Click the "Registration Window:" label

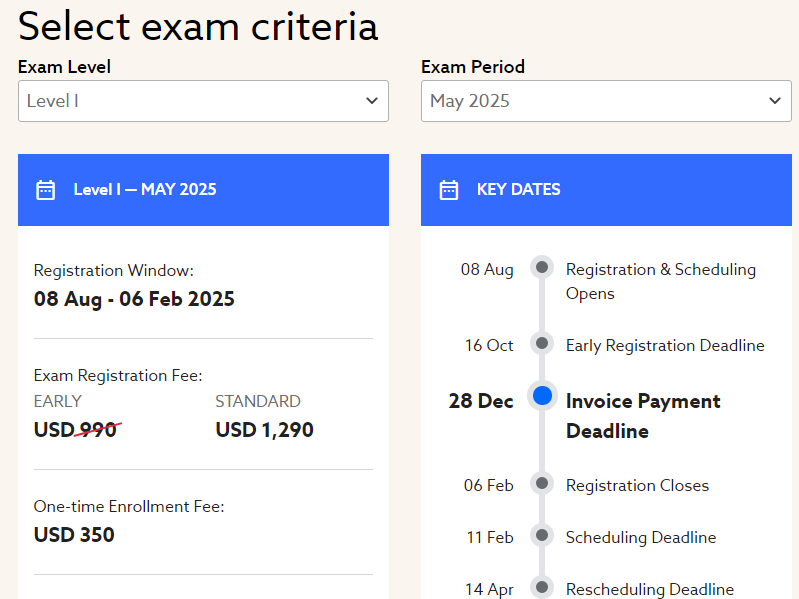(114, 270)
